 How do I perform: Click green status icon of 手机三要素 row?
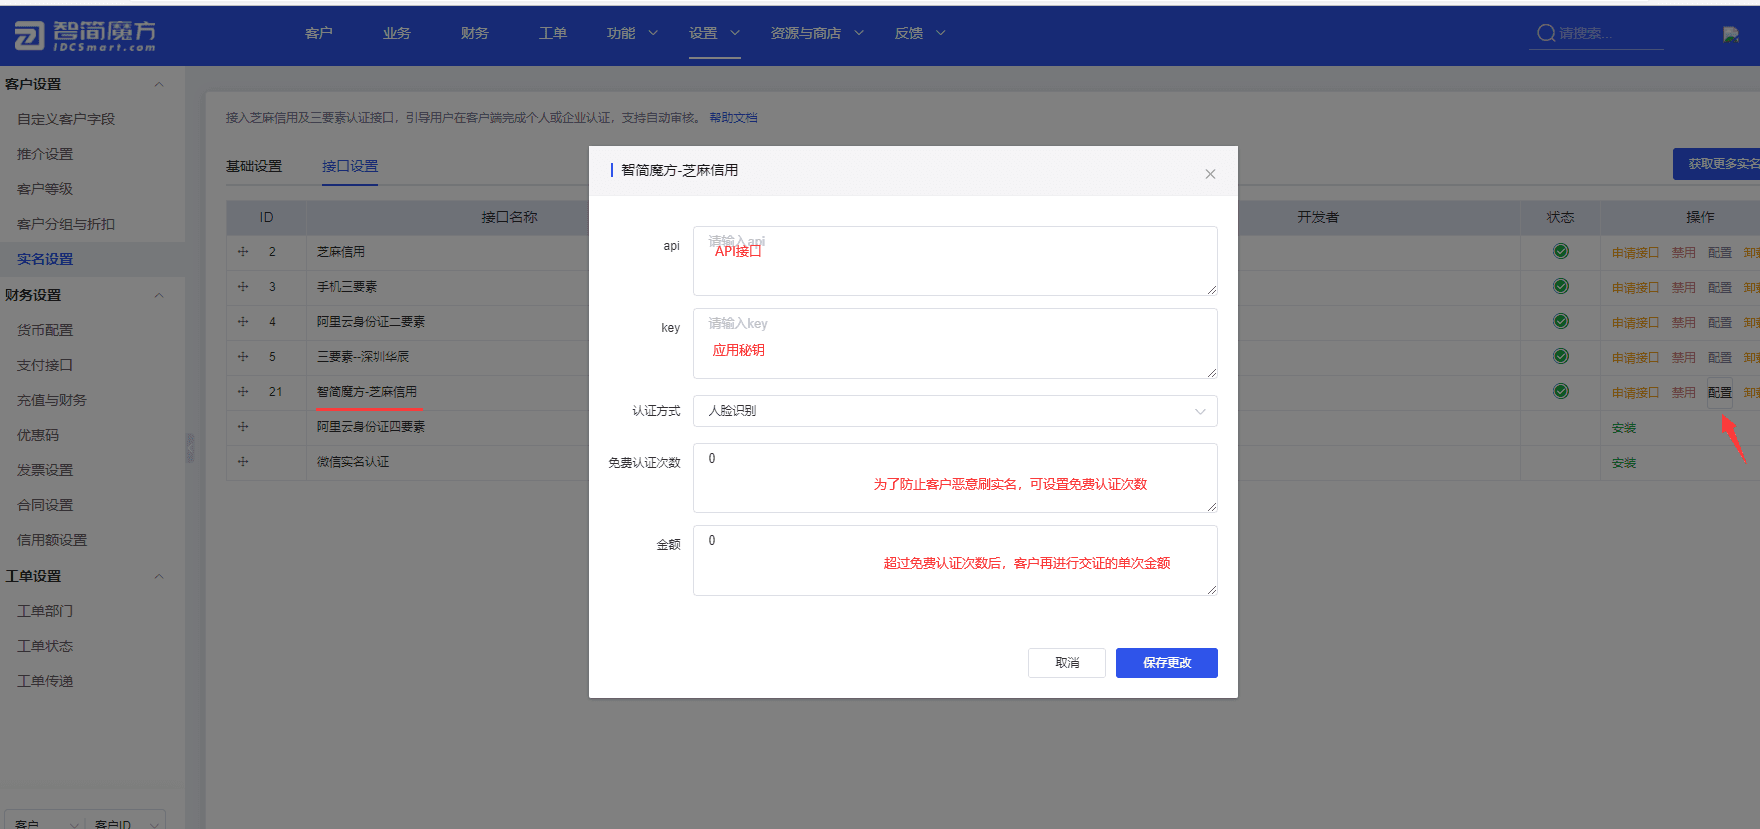point(1561,286)
